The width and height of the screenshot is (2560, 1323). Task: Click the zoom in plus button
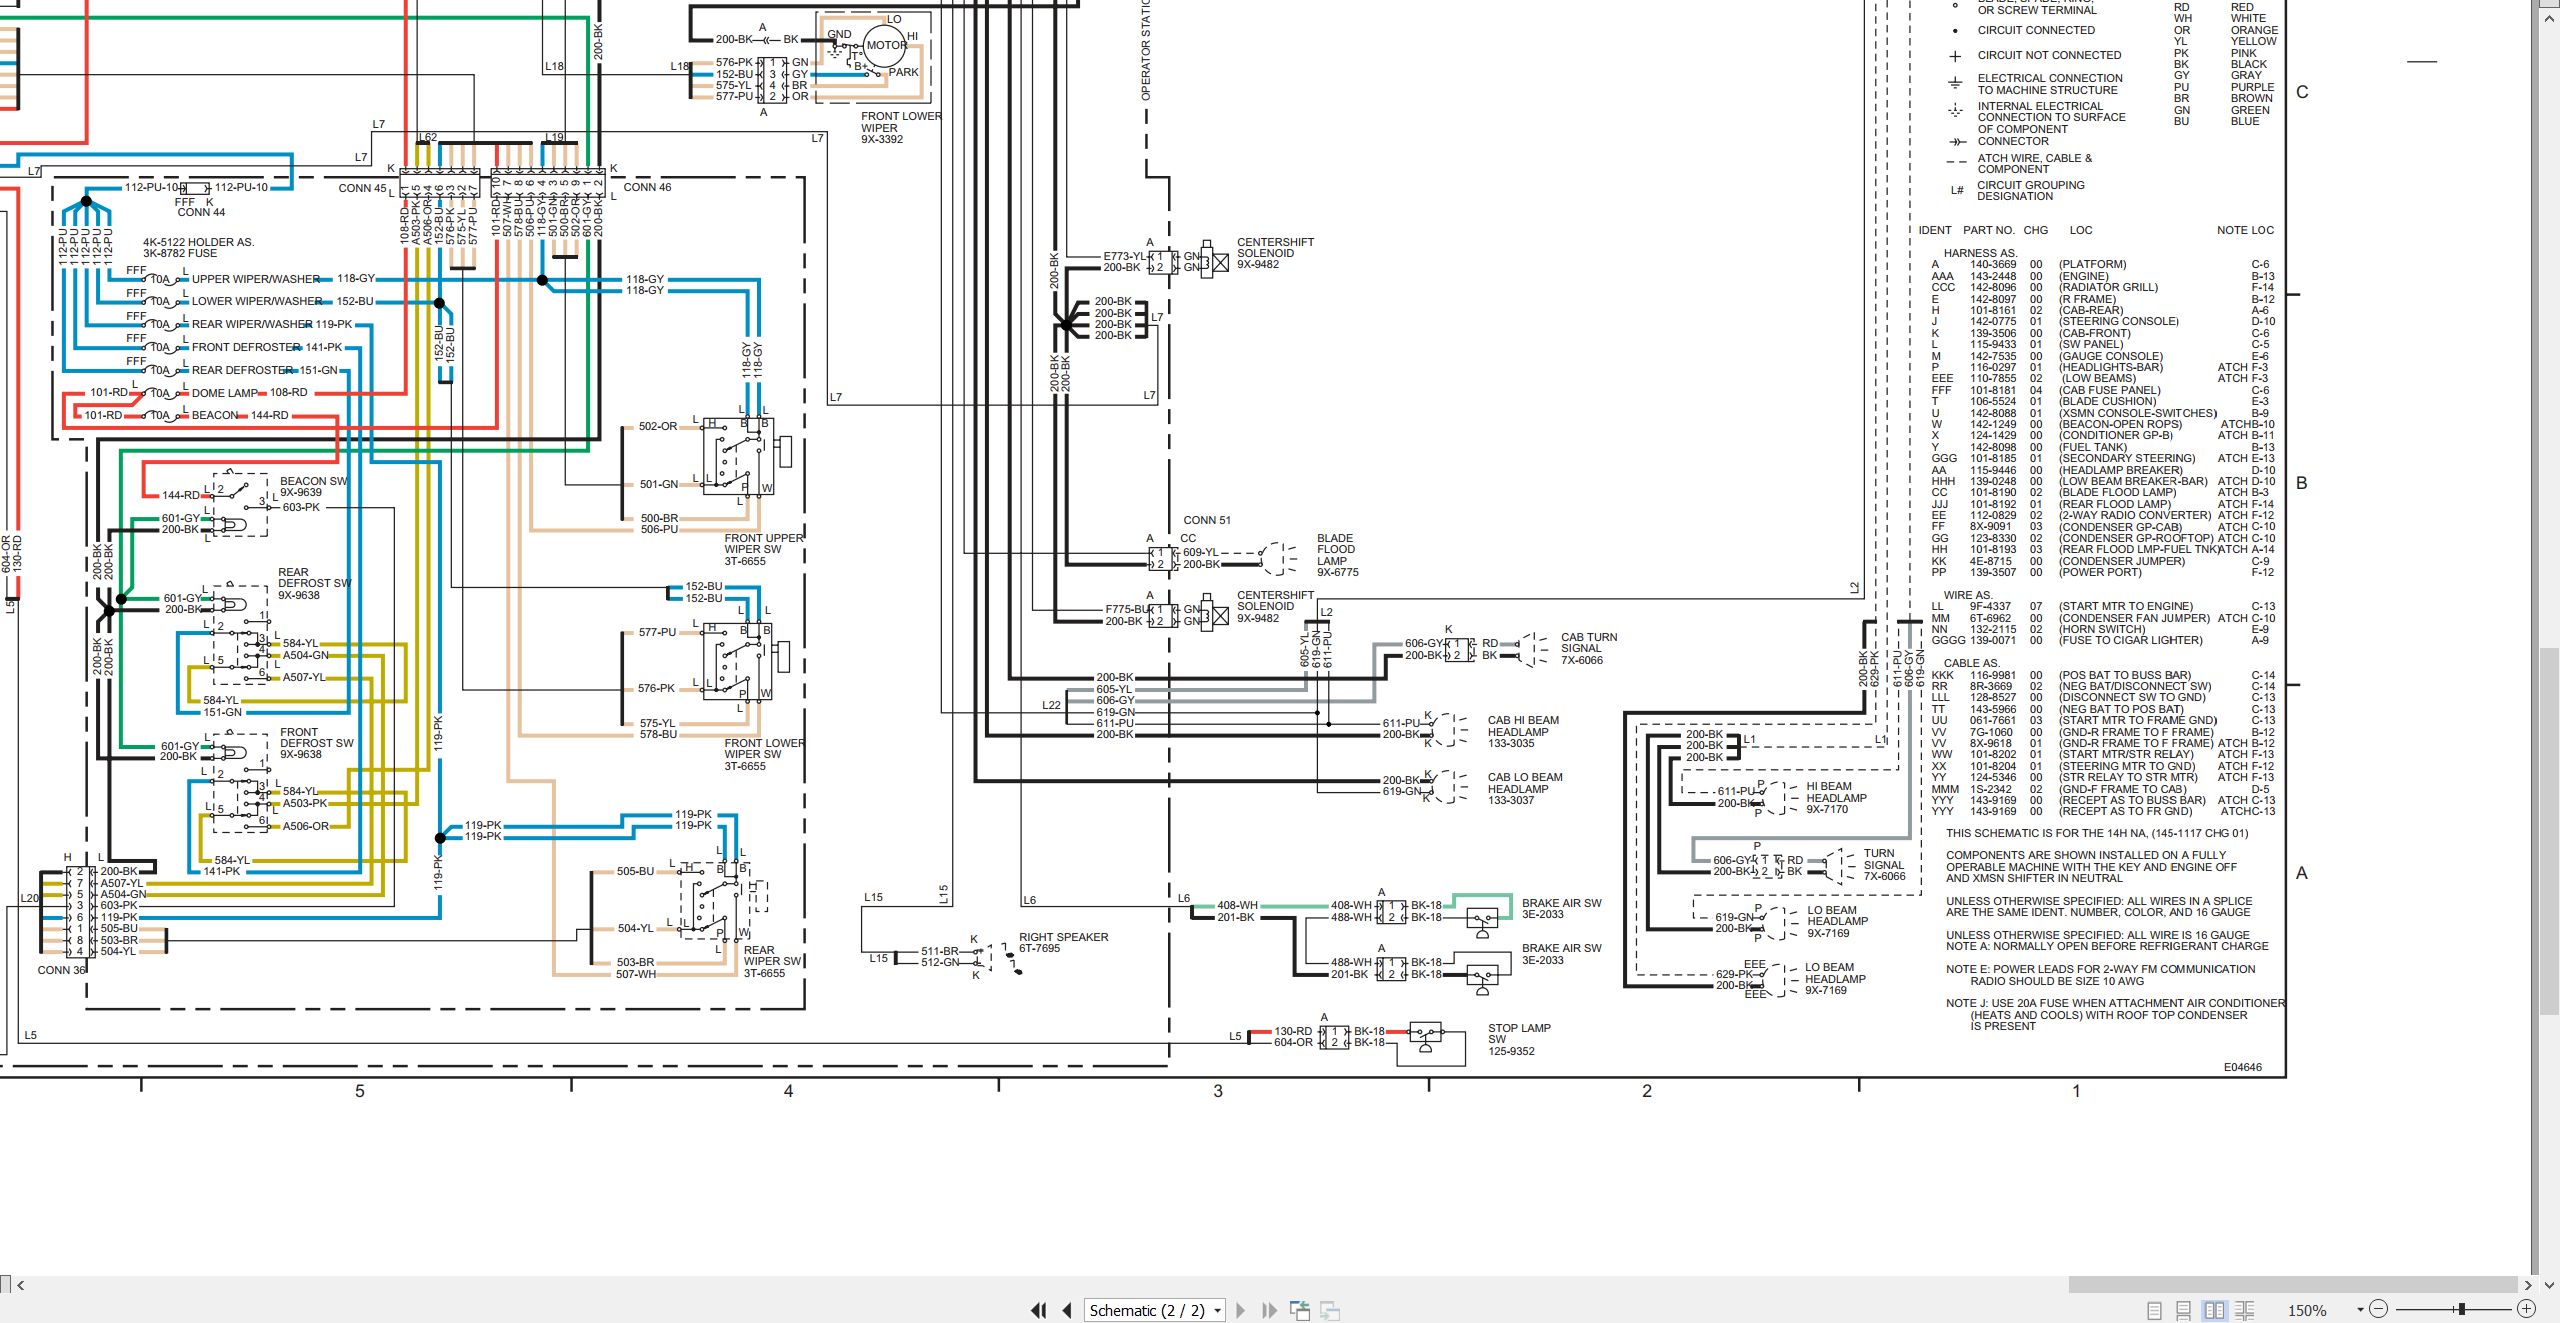coord(2526,1309)
